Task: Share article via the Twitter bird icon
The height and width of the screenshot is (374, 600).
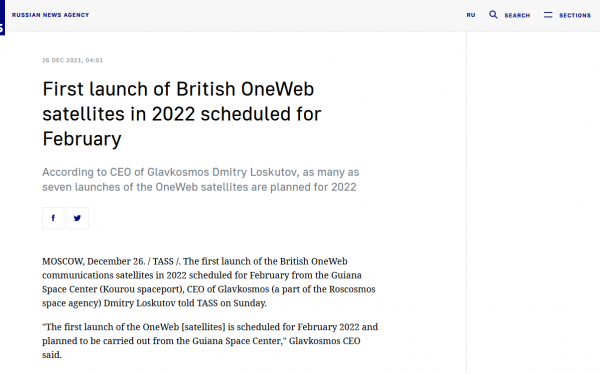Action: pyautogui.click(x=78, y=218)
